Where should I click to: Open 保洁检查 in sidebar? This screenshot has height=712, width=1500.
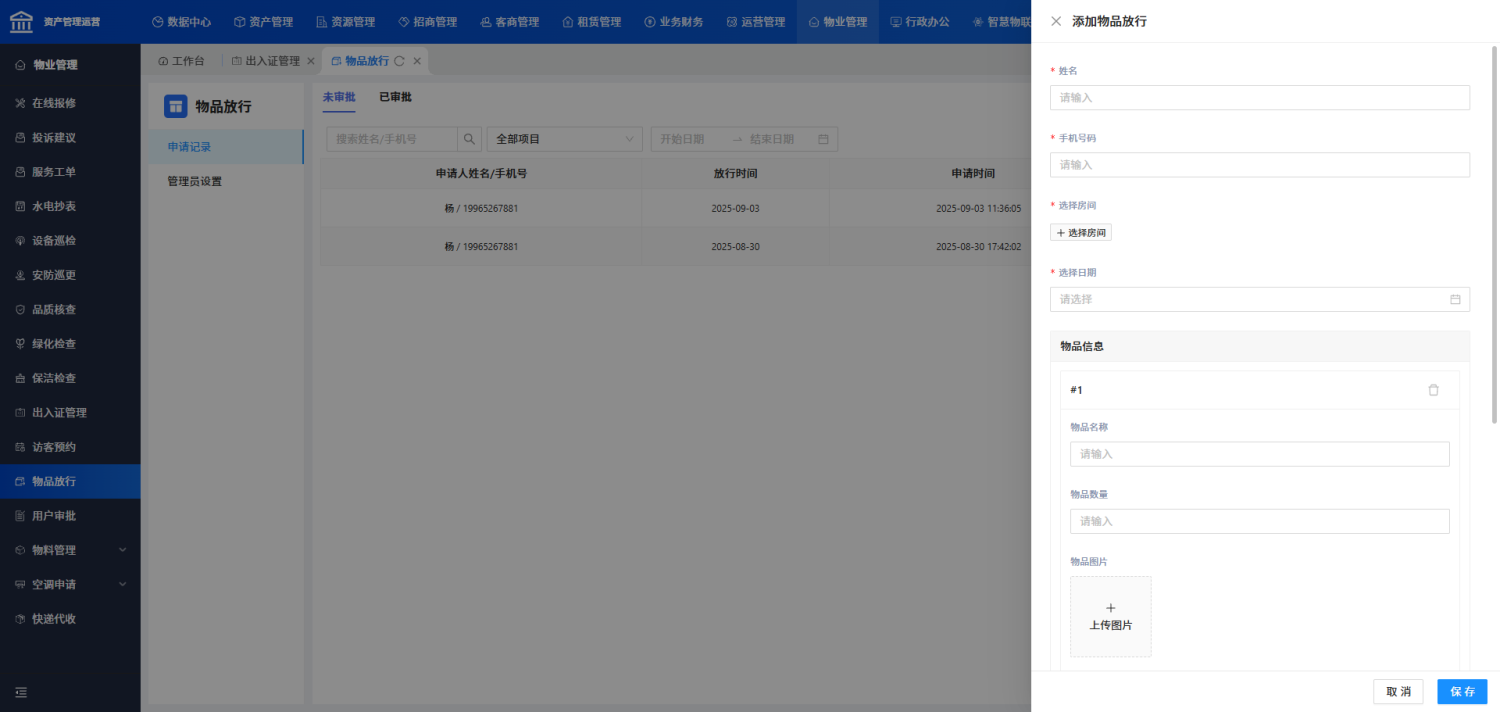click(70, 378)
